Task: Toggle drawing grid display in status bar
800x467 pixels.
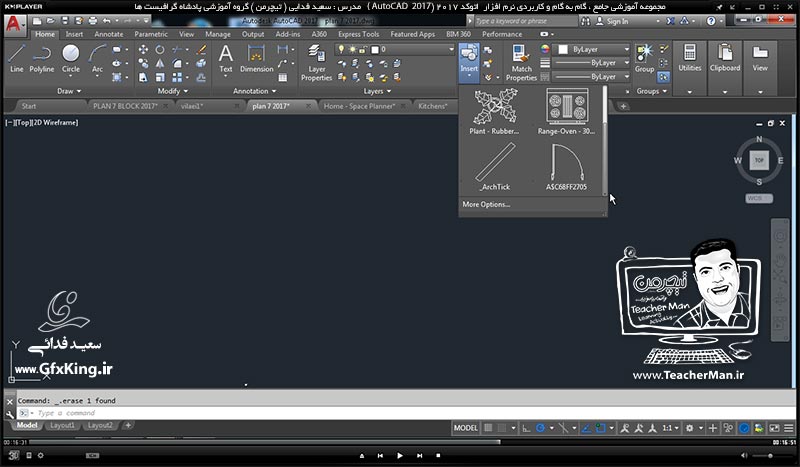Action: (488, 428)
